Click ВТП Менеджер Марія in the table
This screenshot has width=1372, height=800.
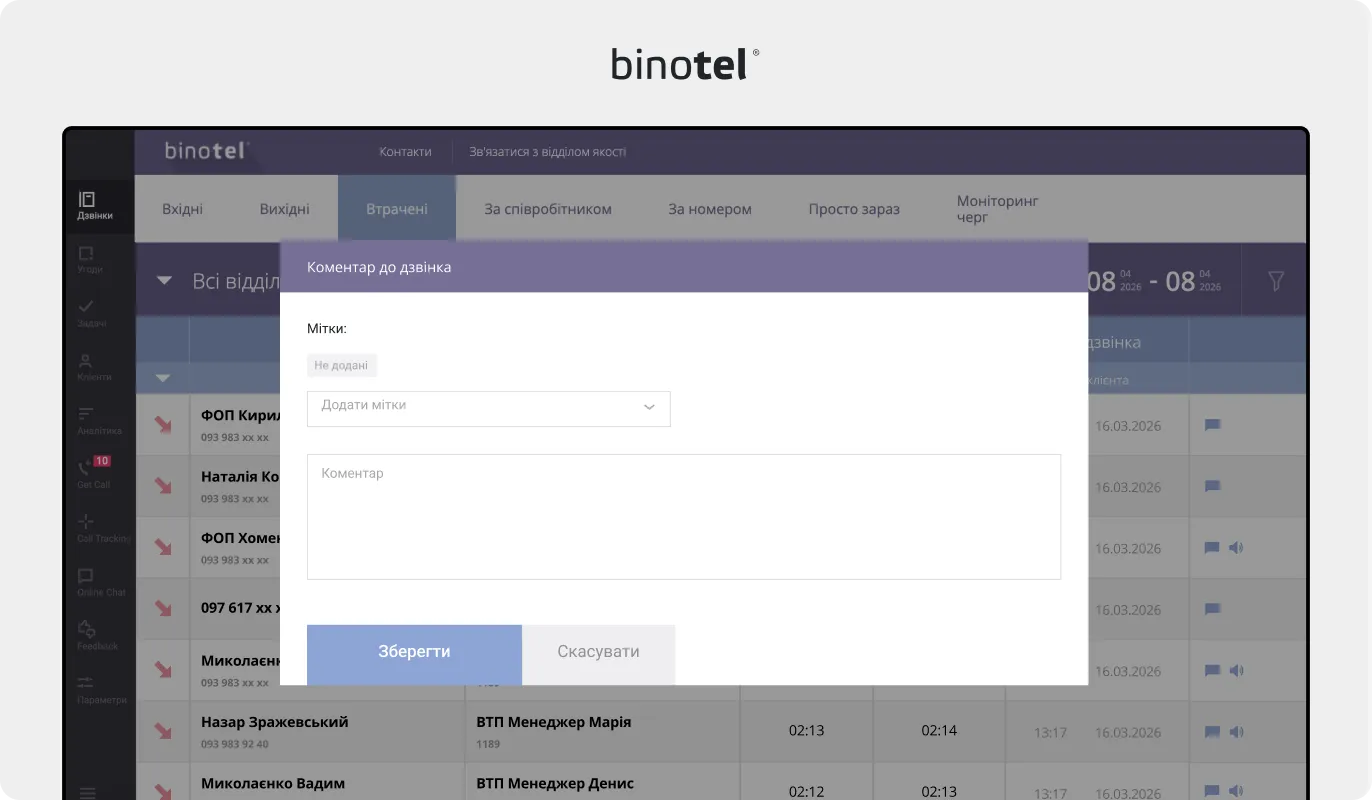point(554,722)
